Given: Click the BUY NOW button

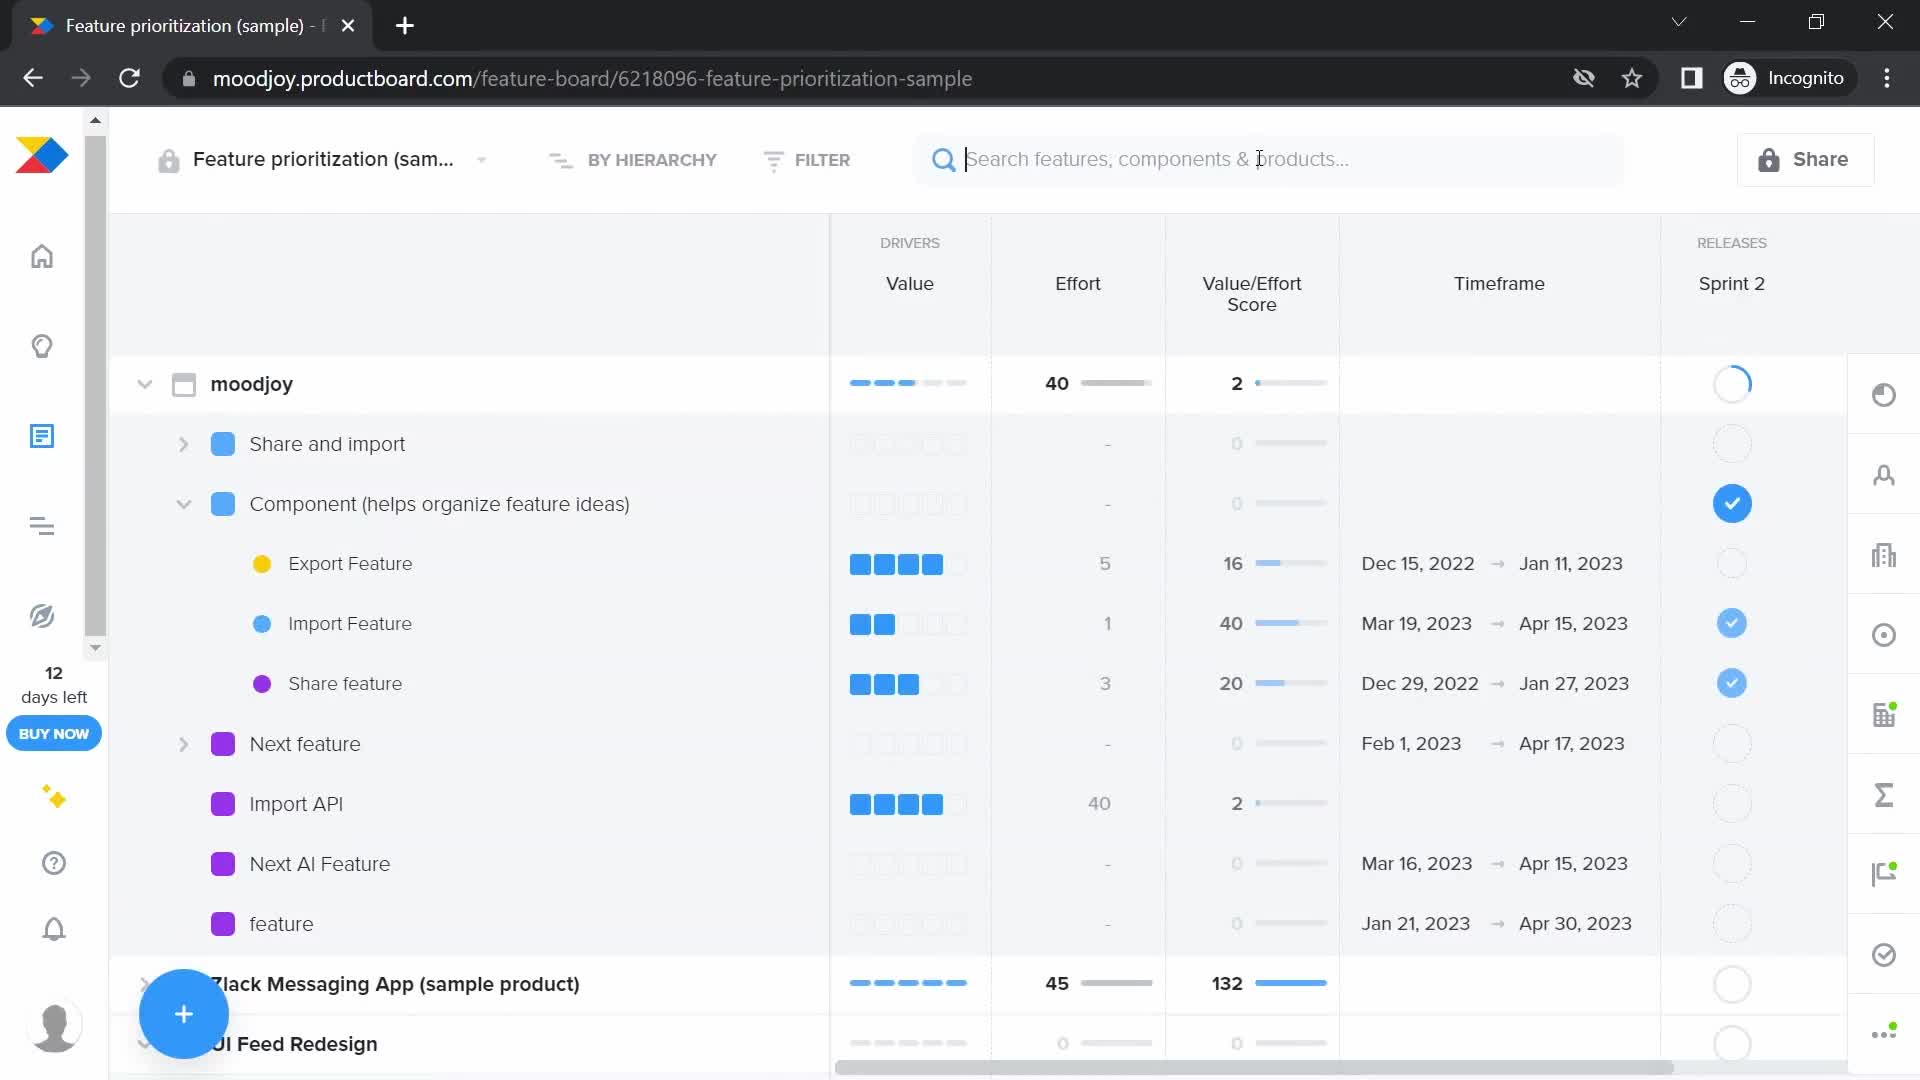Looking at the screenshot, I should coord(54,734).
